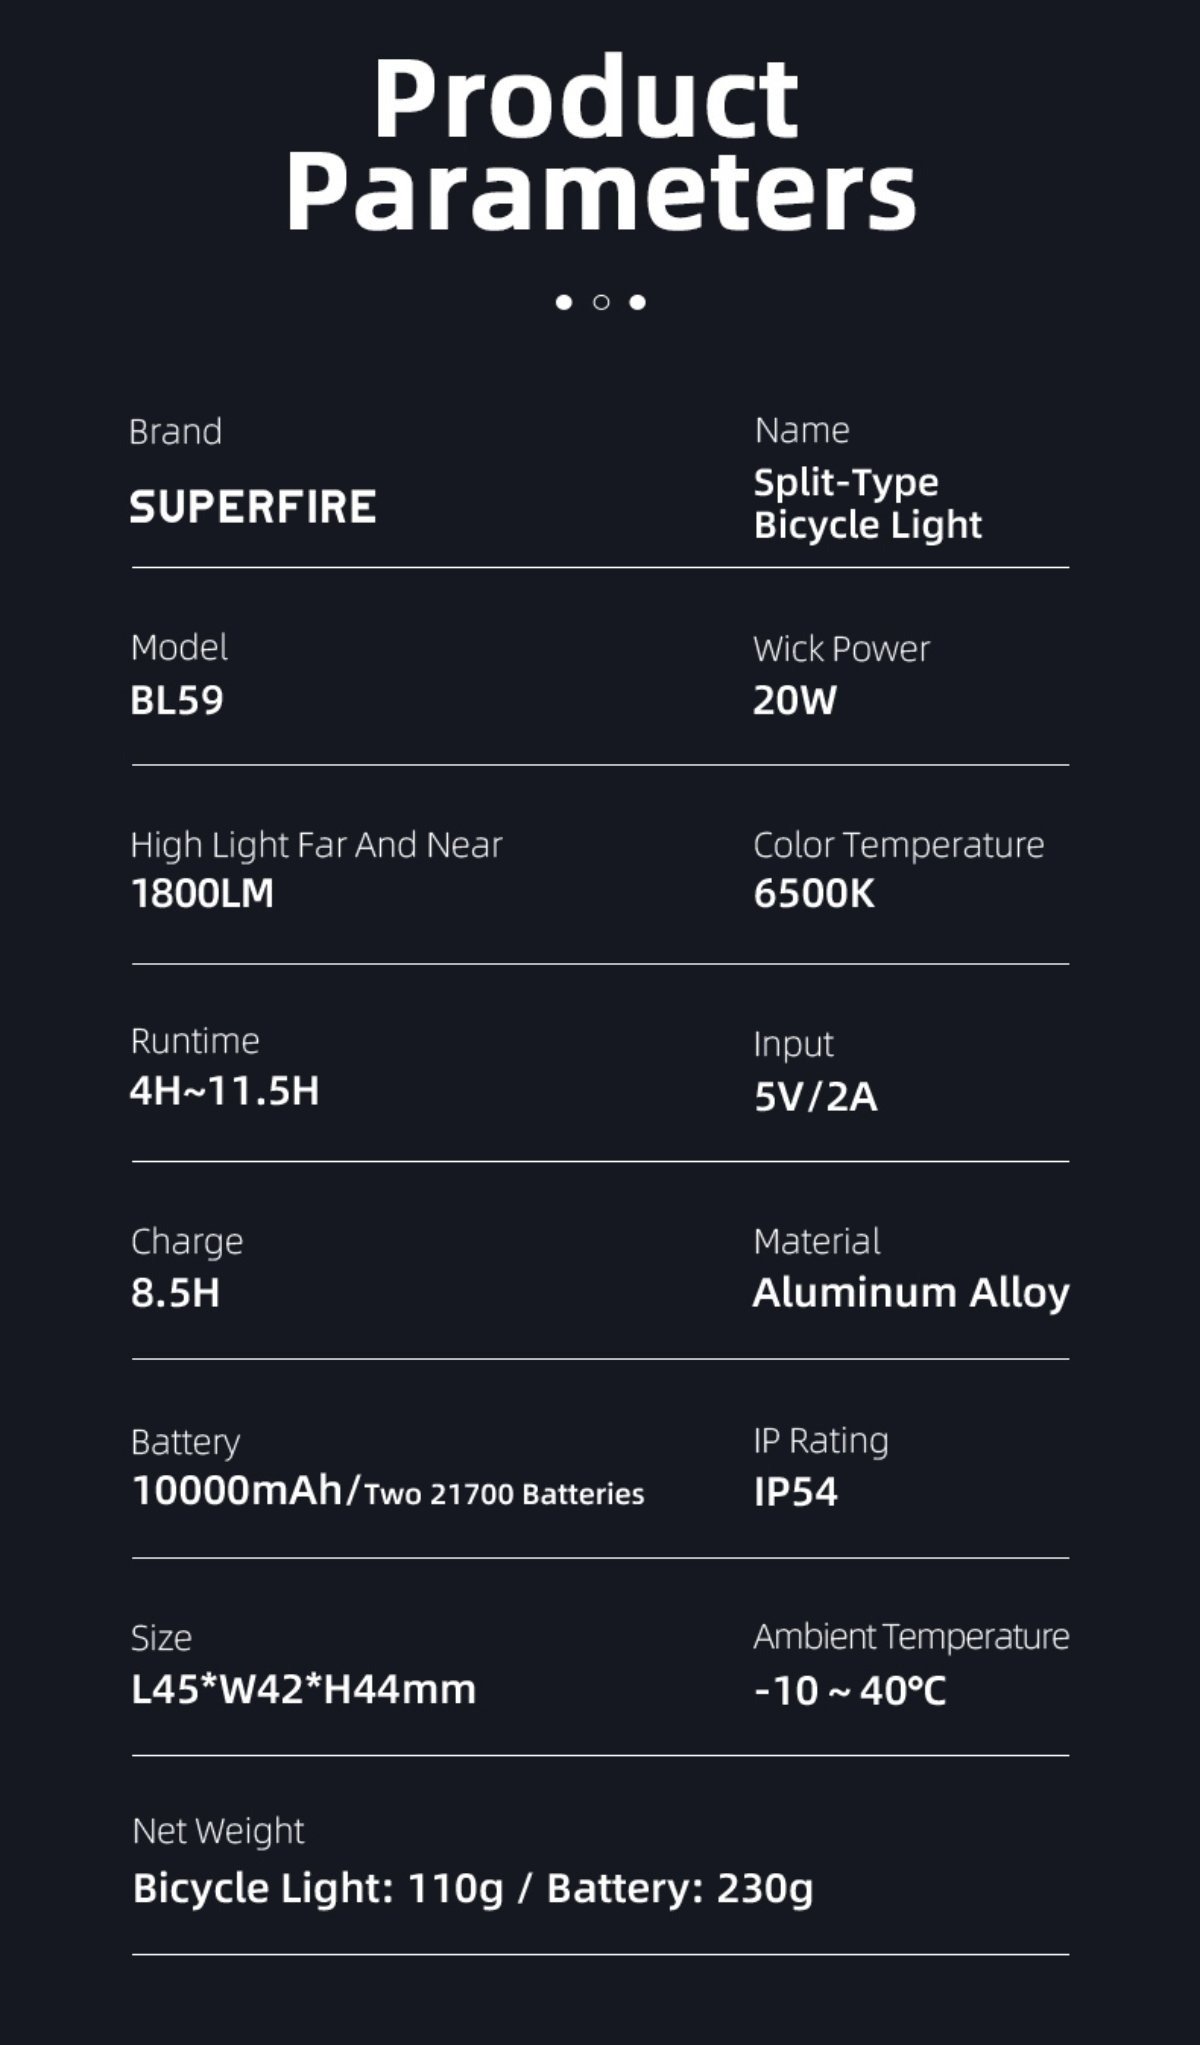Click the SUPERFIRE brand name
Screen dimensions: 1200x2045
pyautogui.click(x=253, y=507)
